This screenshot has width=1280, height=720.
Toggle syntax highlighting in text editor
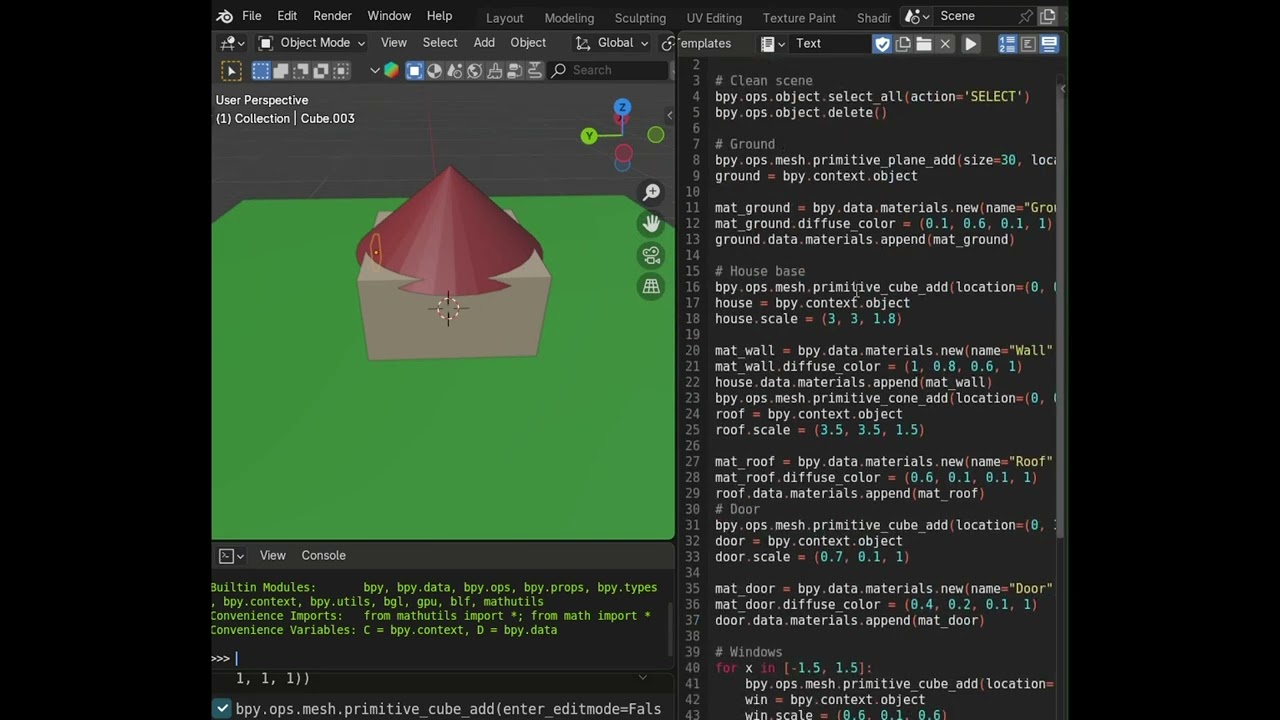(x=1049, y=44)
